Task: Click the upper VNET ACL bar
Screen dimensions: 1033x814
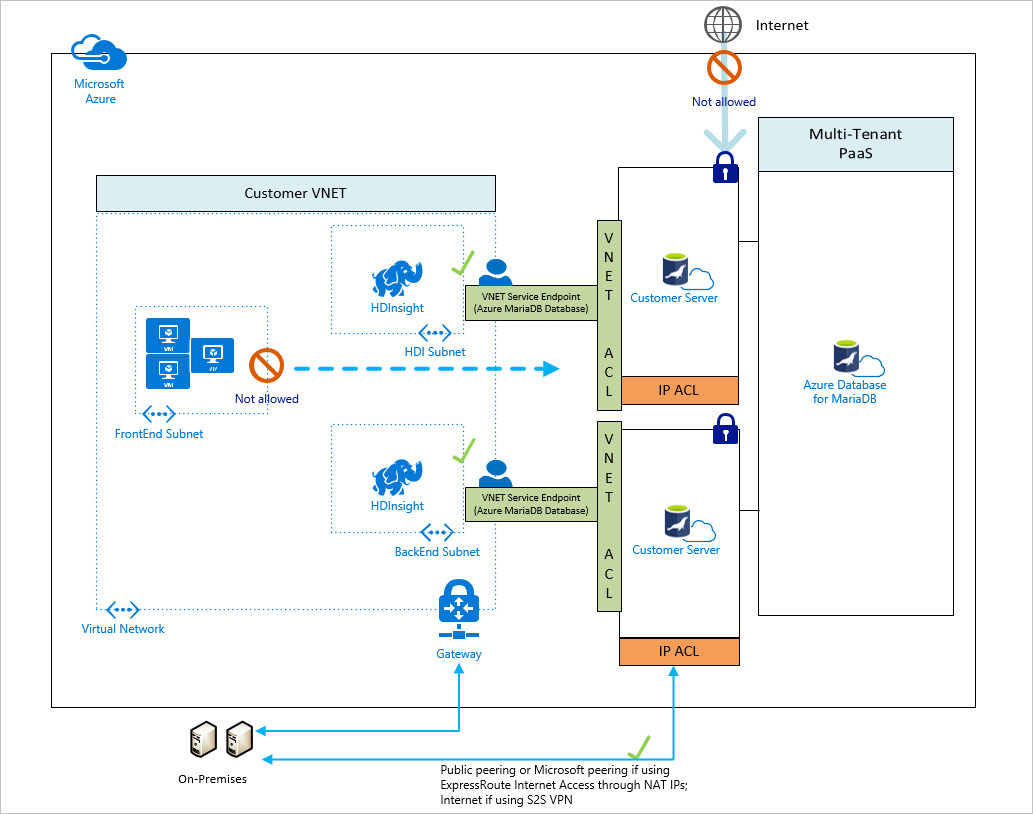Action: (609, 315)
